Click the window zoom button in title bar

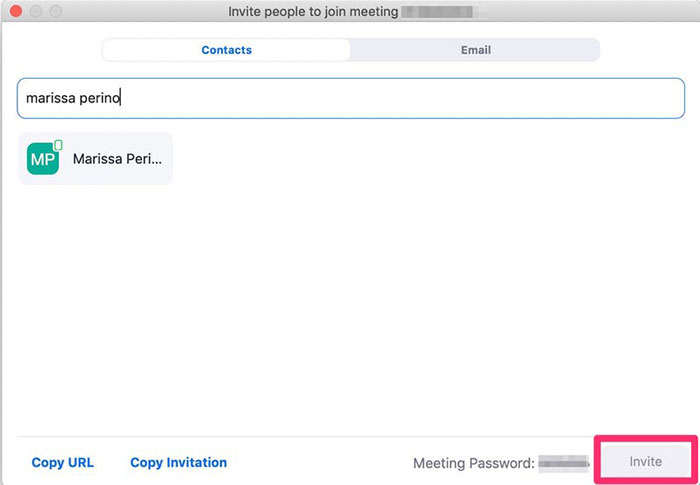point(53,10)
